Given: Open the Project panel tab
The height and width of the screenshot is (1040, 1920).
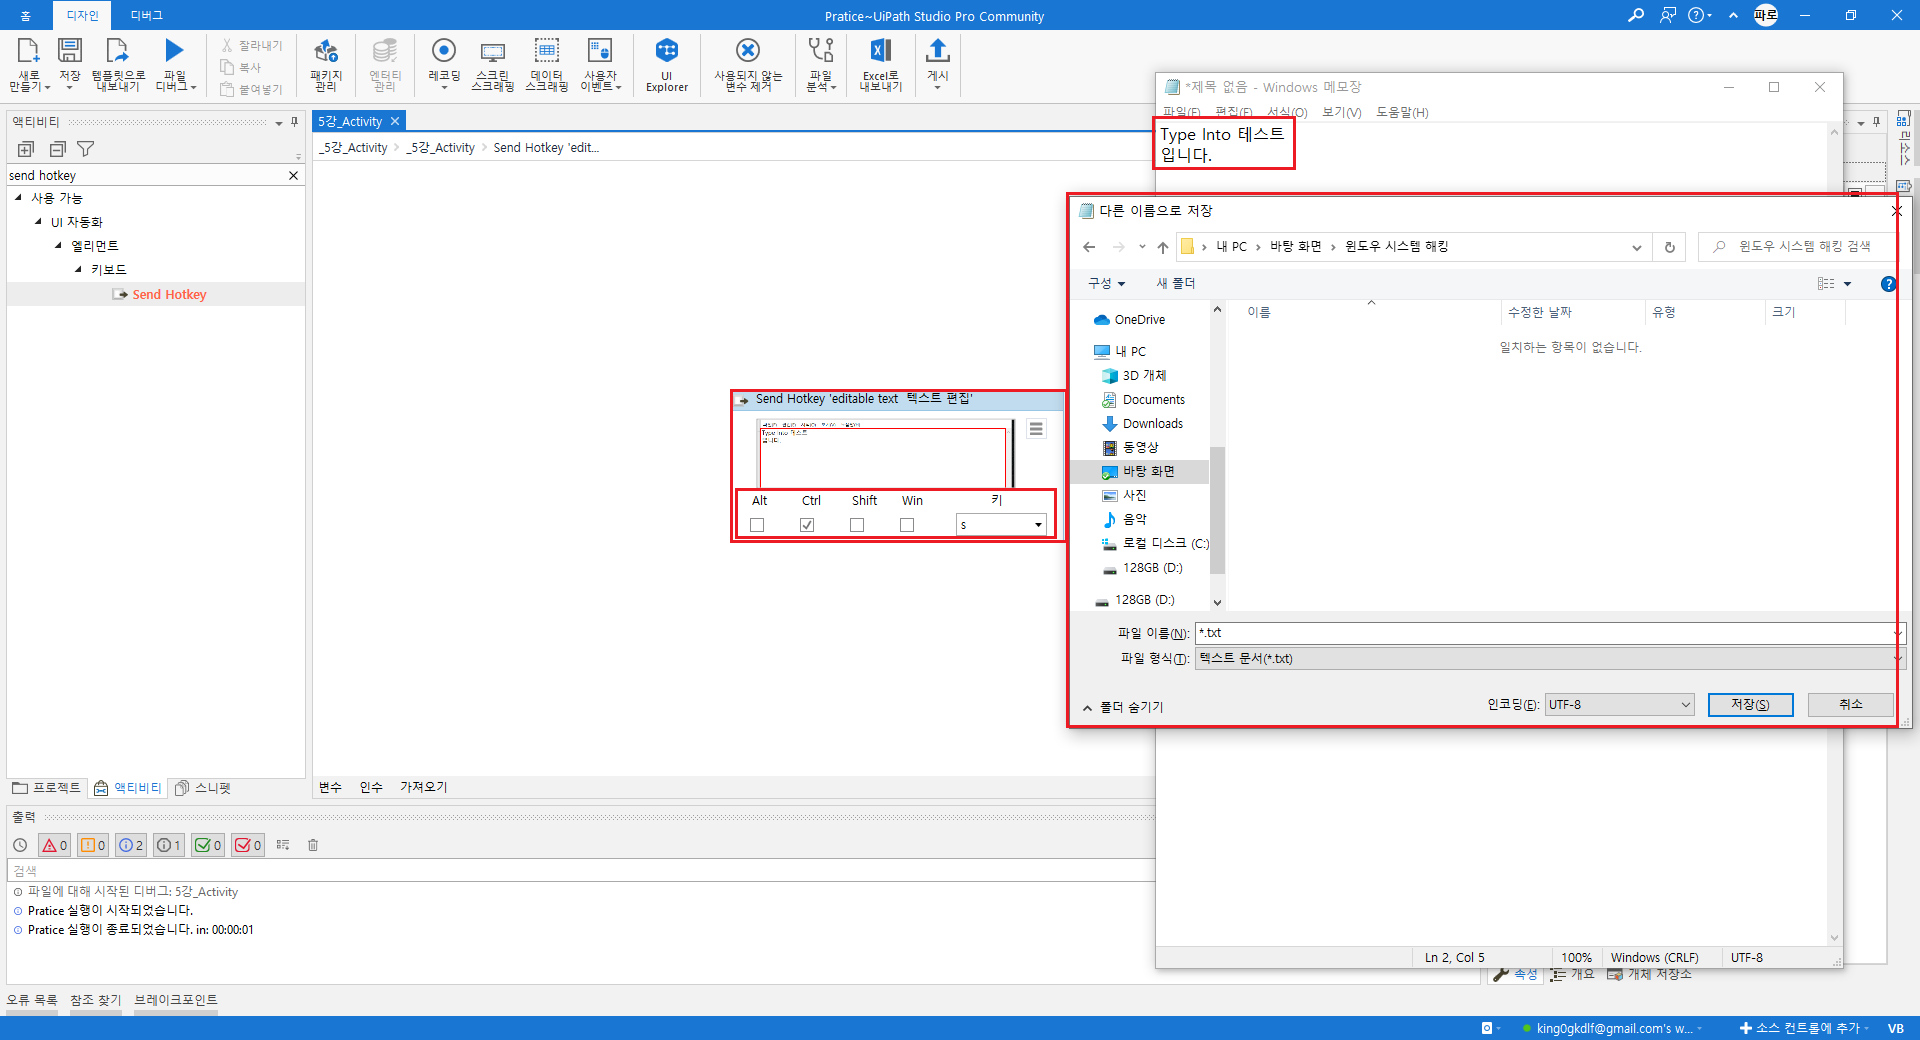Looking at the screenshot, I should click(x=47, y=788).
